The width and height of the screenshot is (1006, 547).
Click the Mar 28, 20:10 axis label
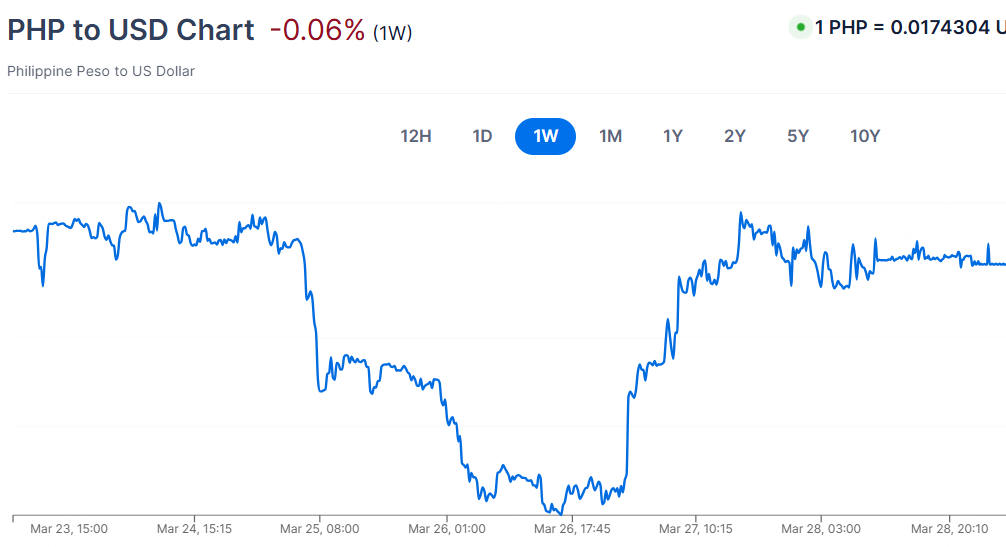(x=949, y=528)
